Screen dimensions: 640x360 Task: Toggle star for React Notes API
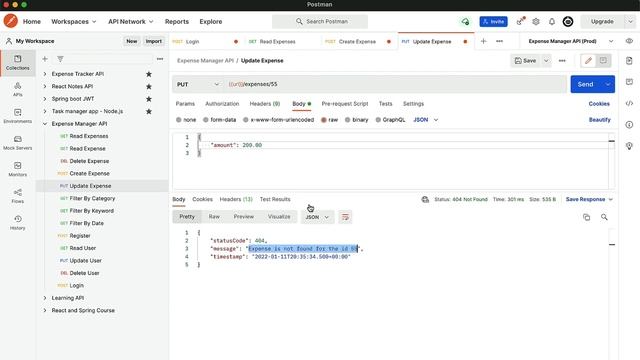click(x=149, y=87)
